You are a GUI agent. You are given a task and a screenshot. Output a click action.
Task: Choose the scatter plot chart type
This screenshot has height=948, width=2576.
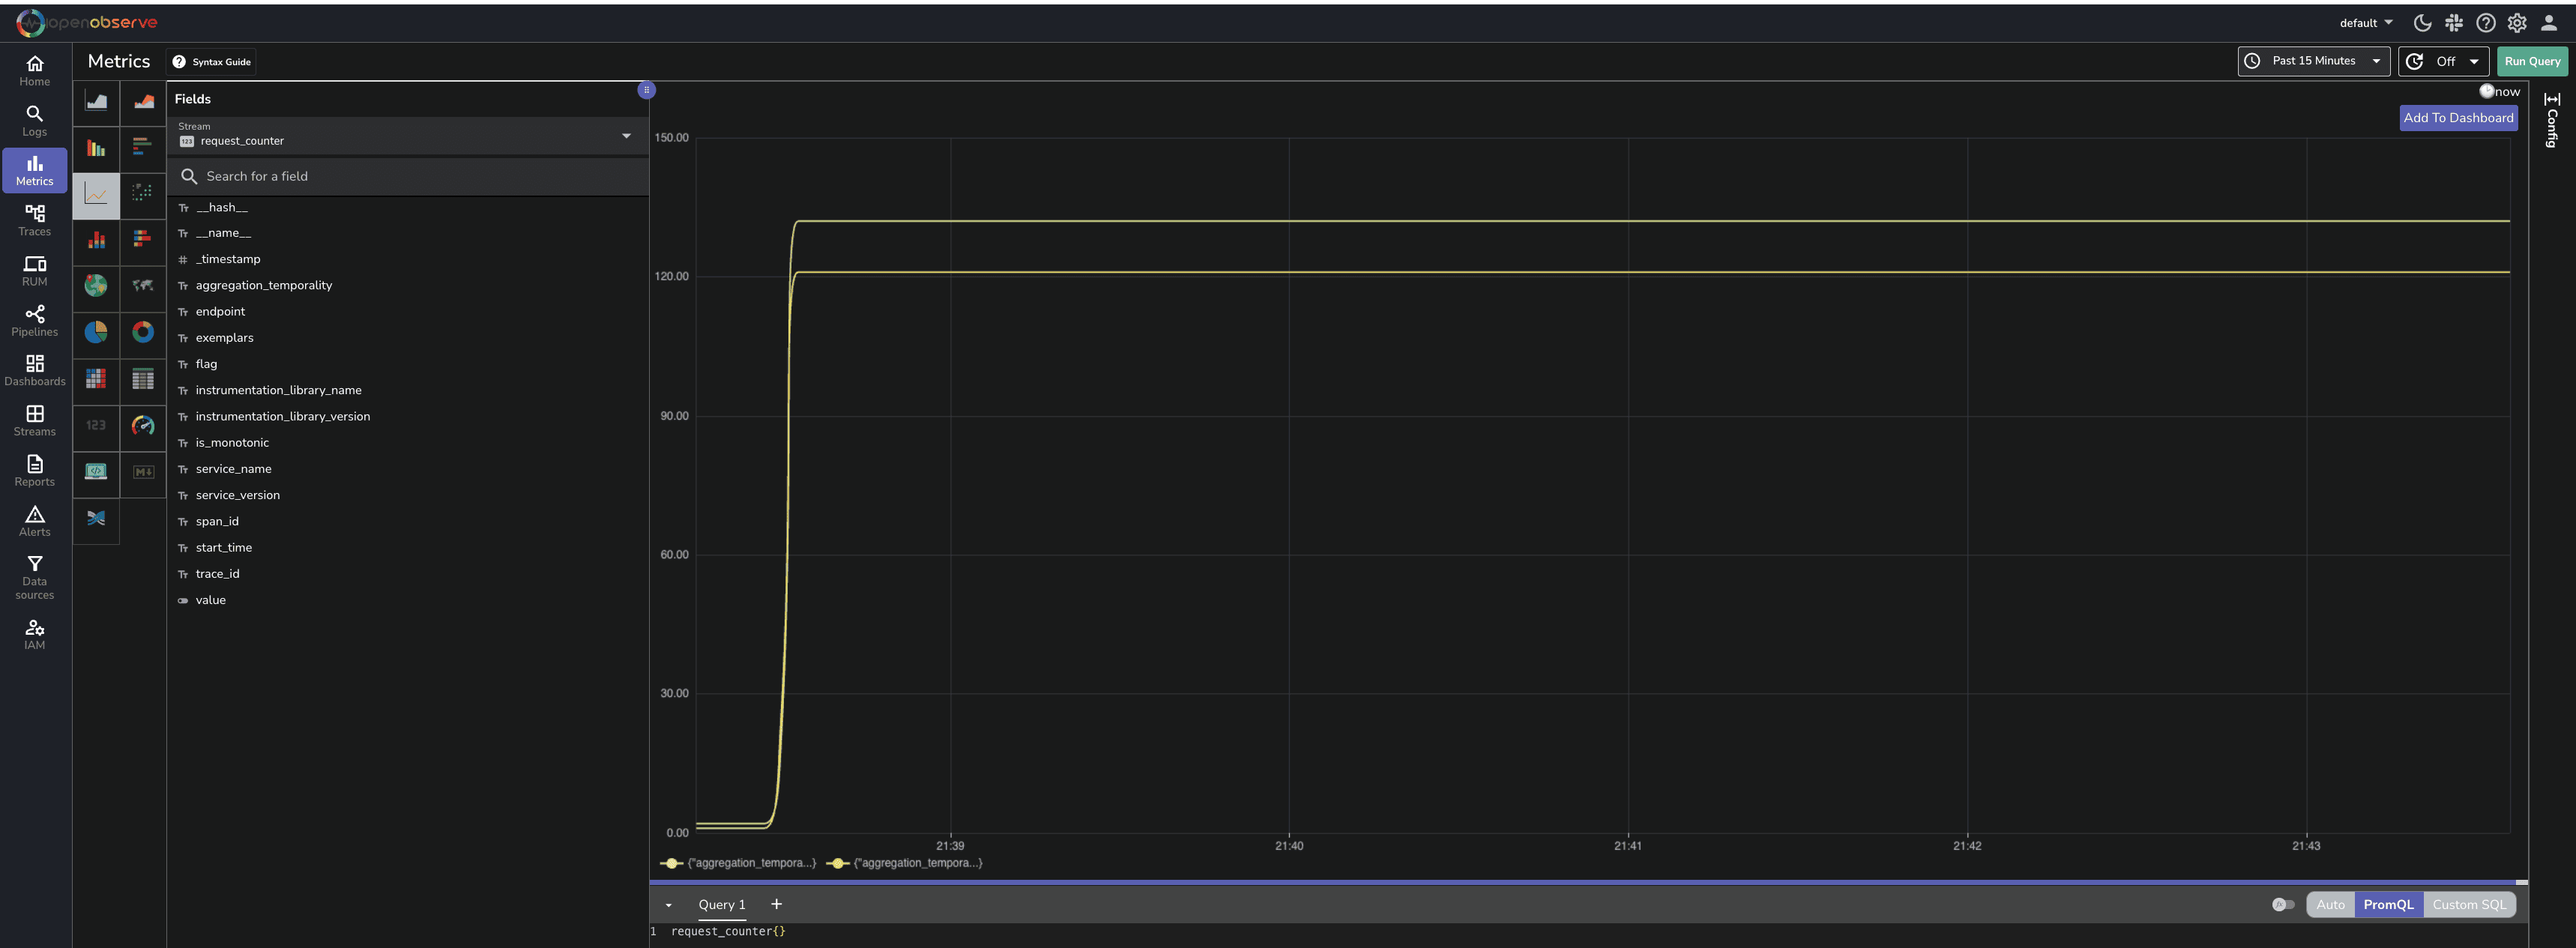(143, 195)
